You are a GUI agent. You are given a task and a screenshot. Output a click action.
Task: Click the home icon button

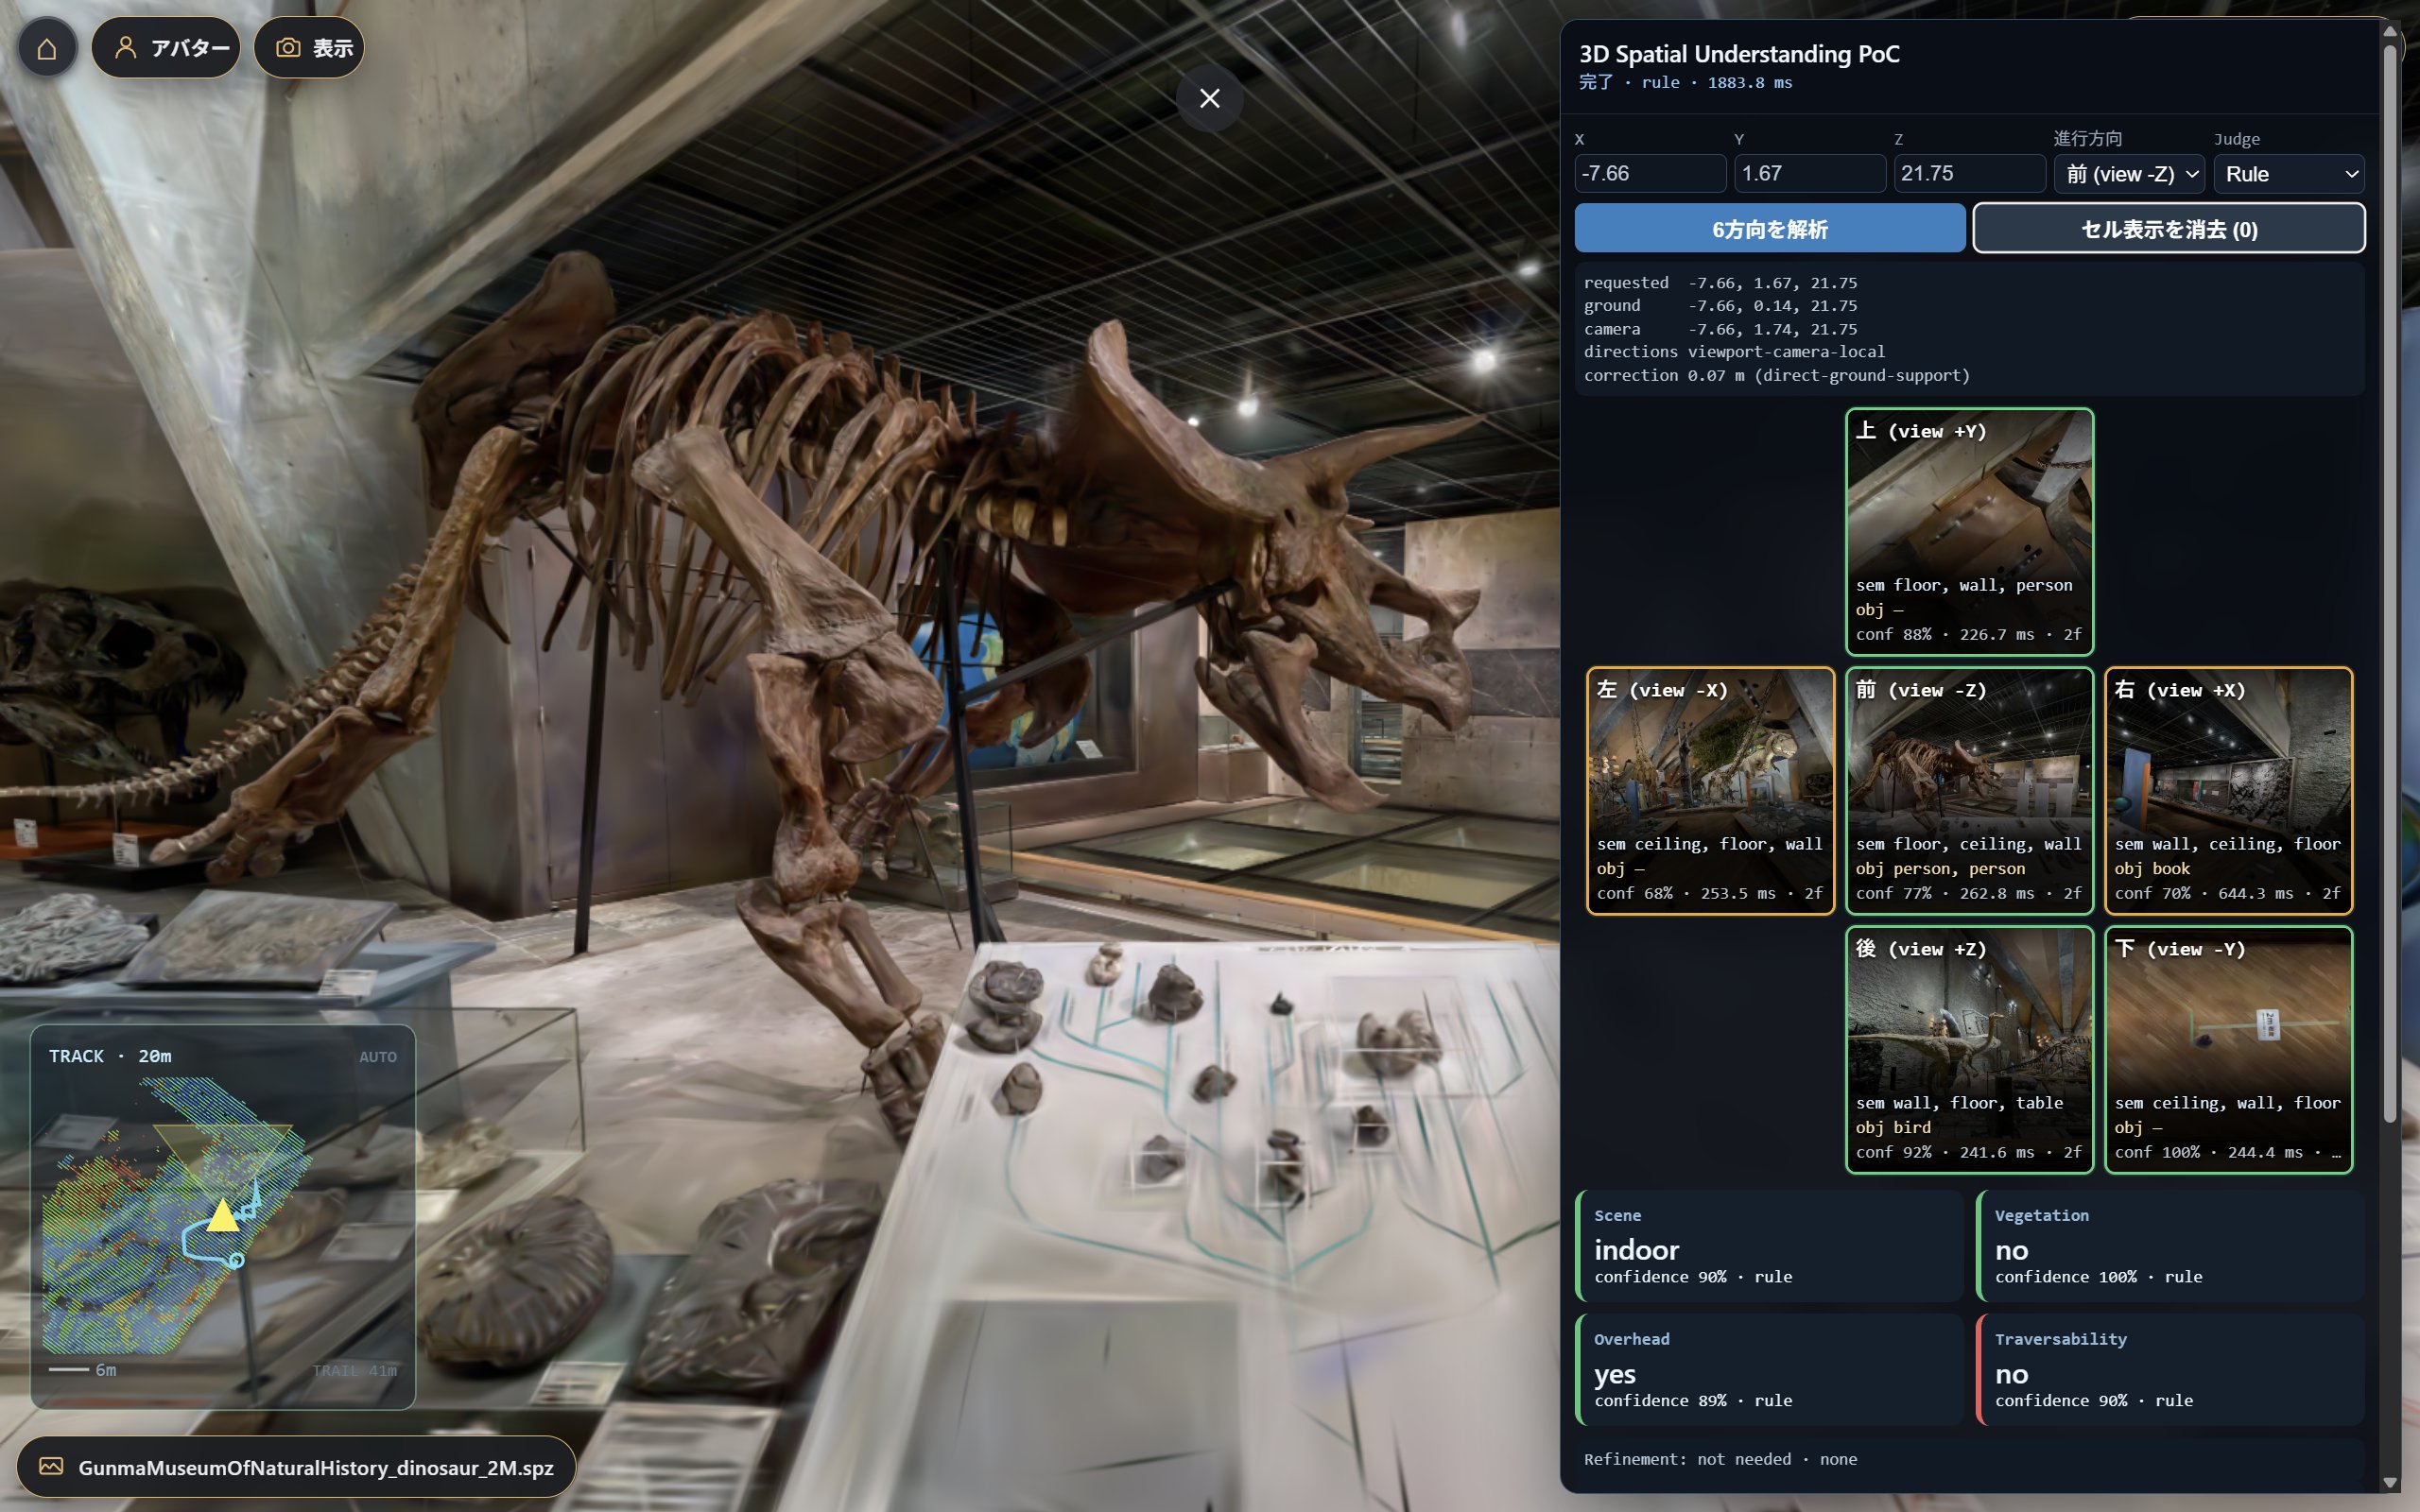pyautogui.click(x=47, y=48)
